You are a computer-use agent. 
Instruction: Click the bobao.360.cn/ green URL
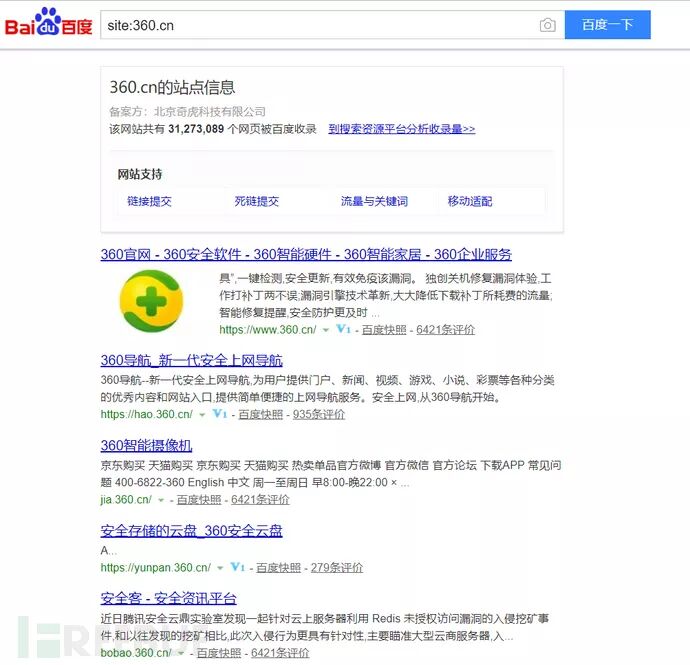pos(136,653)
